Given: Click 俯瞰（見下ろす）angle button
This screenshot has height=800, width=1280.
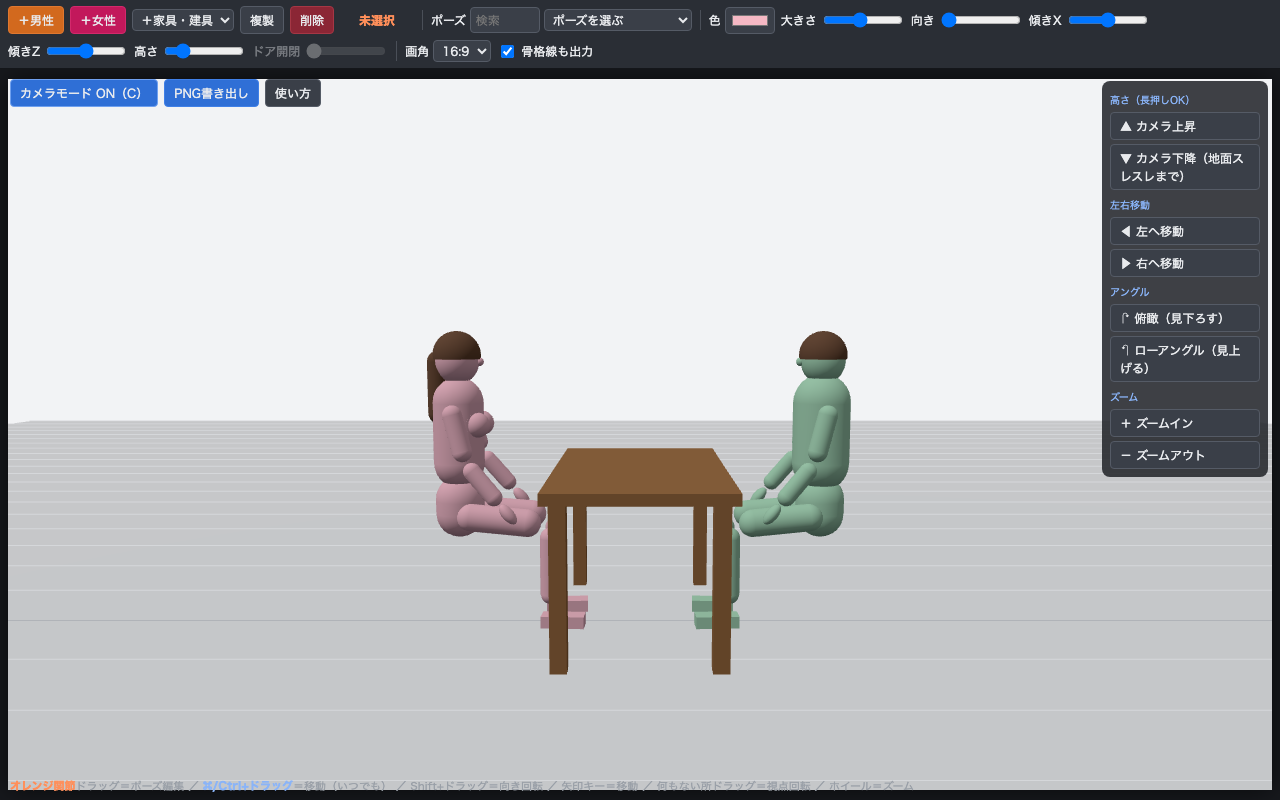Looking at the screenshot, I should (1185, 318).
